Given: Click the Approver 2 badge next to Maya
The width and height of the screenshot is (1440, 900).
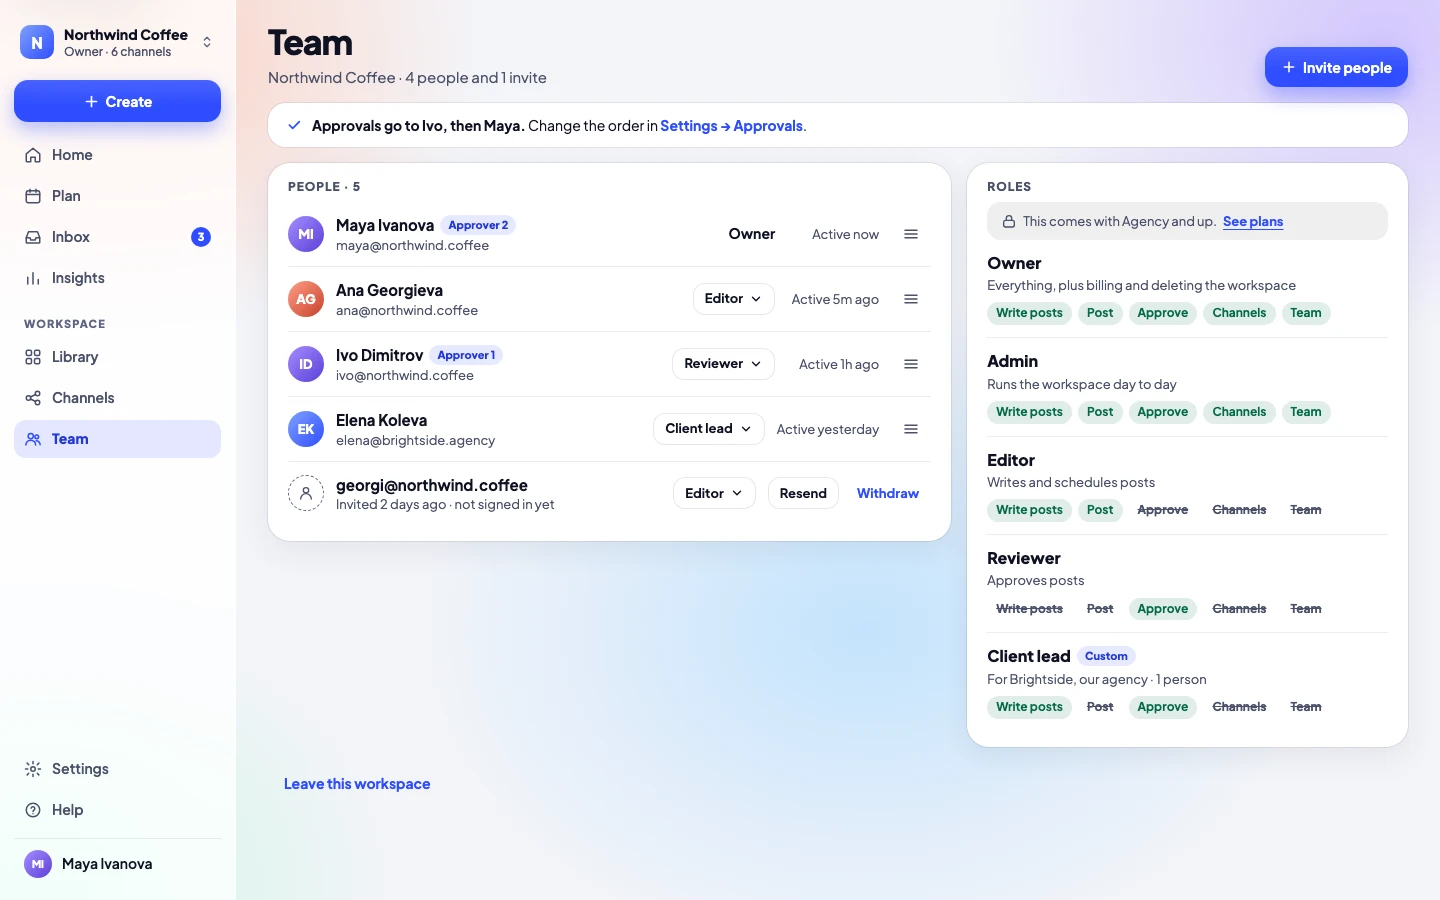Looking at the screenshot, I should tap(478, 225).
